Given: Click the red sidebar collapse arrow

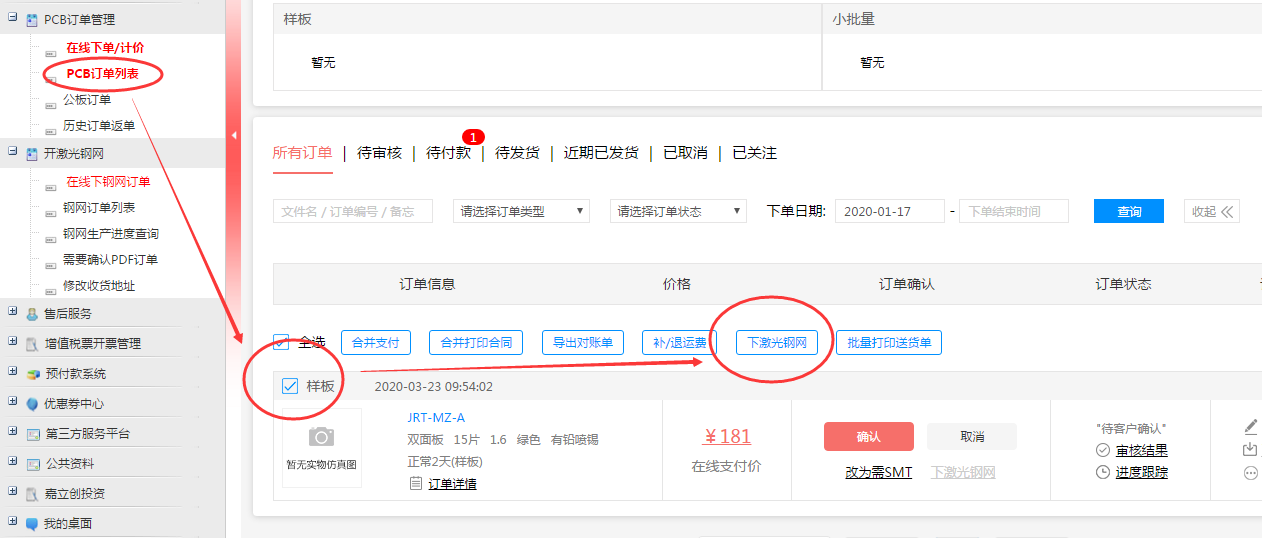Looking at the screenshot, I should 234,135.
